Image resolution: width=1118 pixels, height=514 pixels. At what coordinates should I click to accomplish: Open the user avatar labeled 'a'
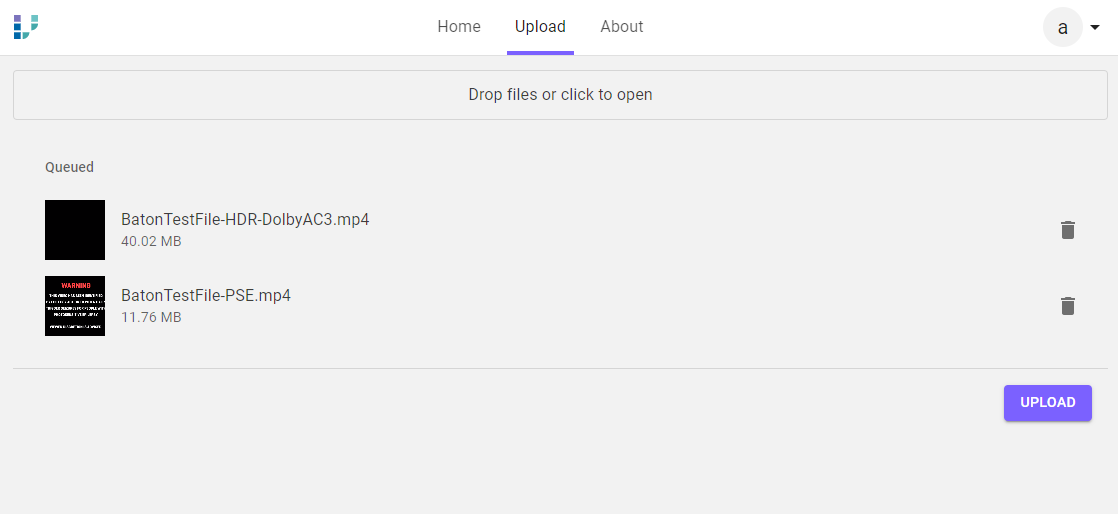point(1062,27)
